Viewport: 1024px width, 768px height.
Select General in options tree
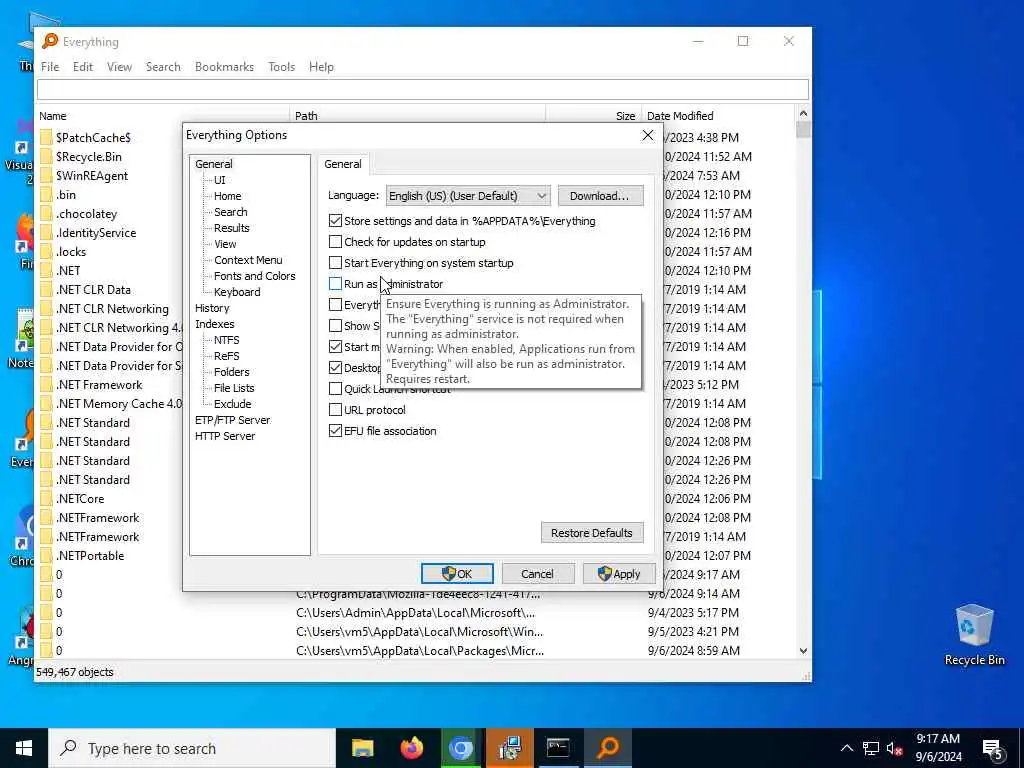(x=214, y=164)
